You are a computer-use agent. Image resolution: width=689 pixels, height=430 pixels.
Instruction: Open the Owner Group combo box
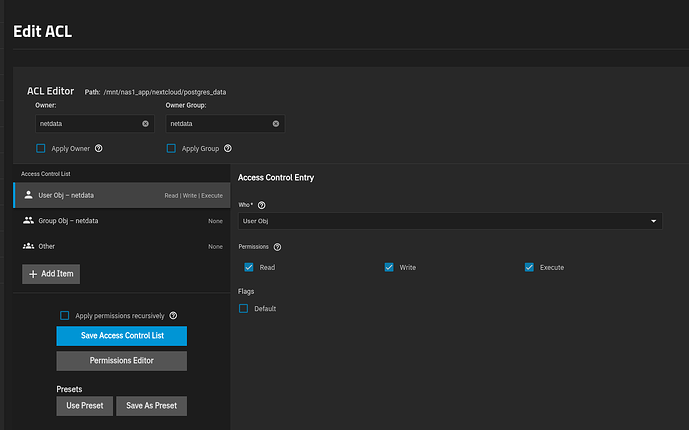click(225, 124)
